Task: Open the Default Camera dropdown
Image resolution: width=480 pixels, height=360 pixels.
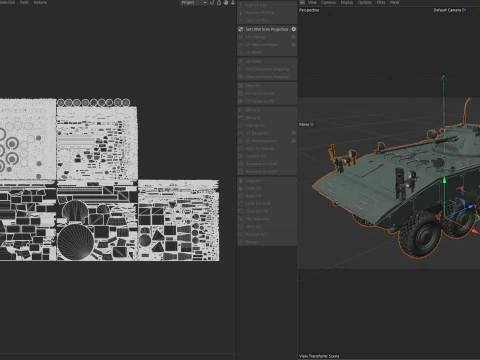Action: click(449, 10)
